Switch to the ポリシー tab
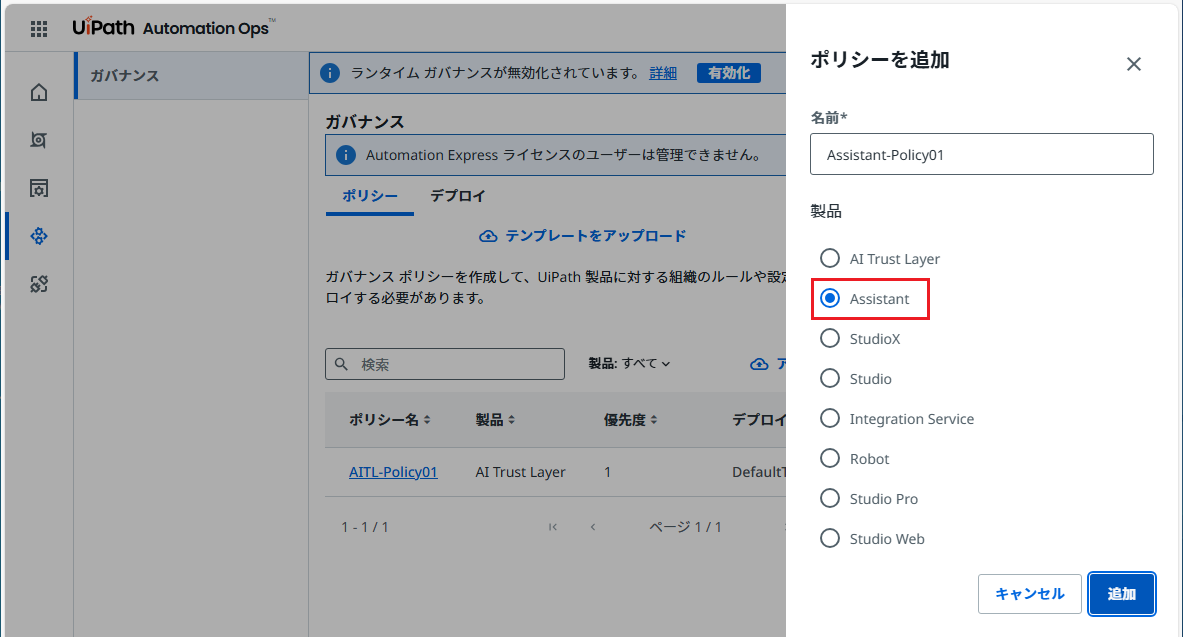 pyautogui.click(x=370, y=196)
